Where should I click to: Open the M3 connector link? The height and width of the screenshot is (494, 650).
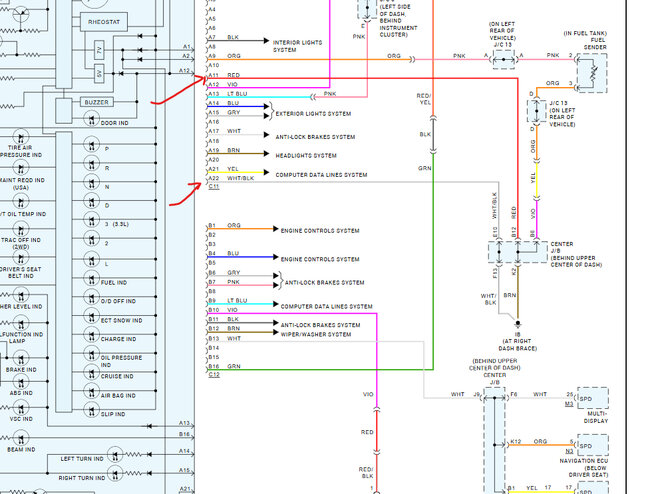569,404
